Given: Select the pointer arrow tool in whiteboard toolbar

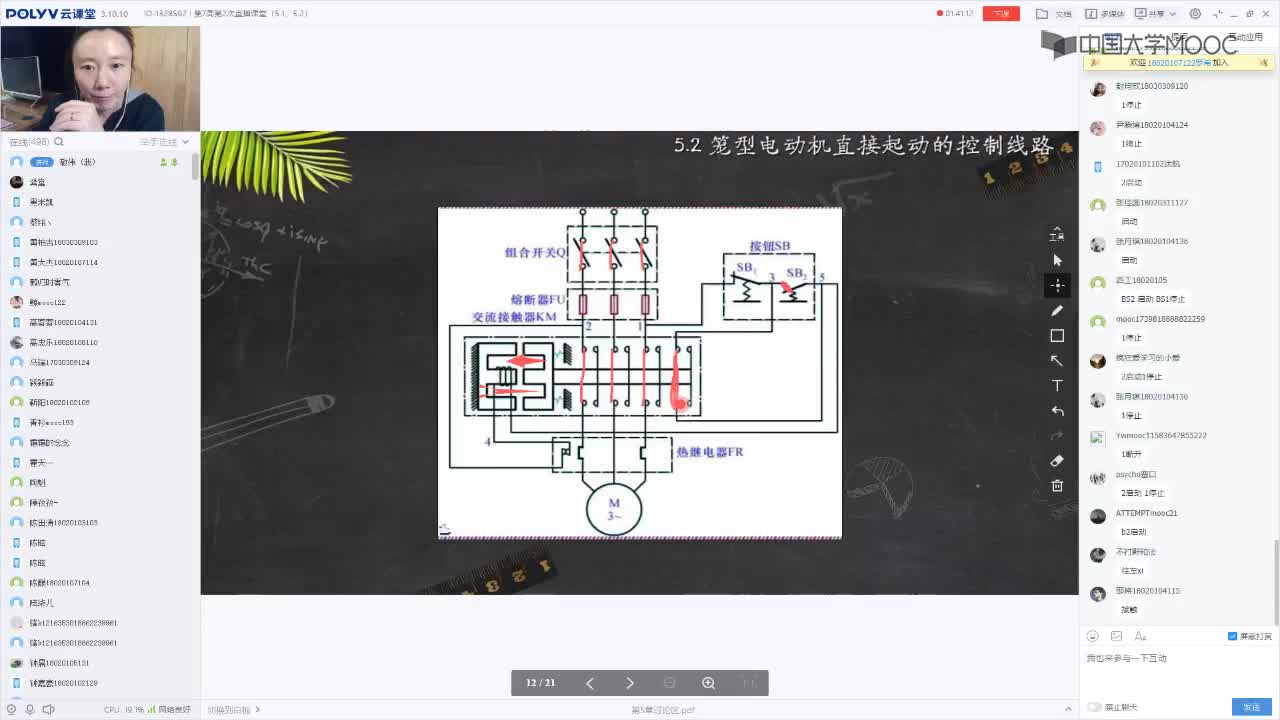Looking at the screenshot, I should tap(1057, 260).
